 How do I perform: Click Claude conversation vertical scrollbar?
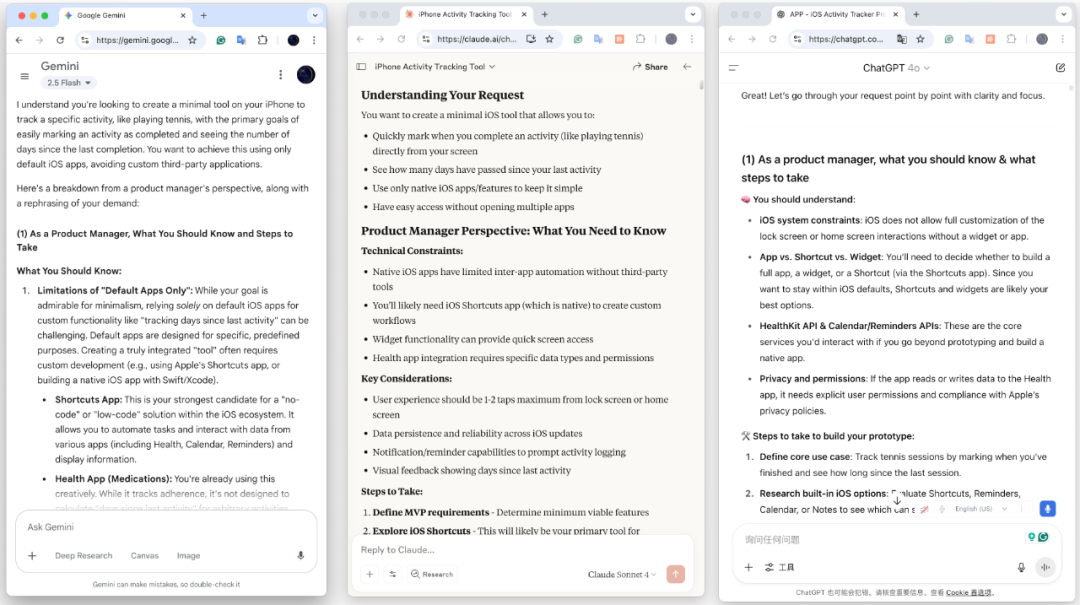pos(701,85)
